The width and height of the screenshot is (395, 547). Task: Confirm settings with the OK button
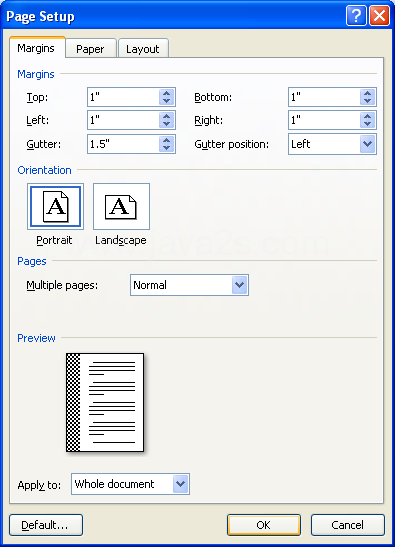(264, 525)
